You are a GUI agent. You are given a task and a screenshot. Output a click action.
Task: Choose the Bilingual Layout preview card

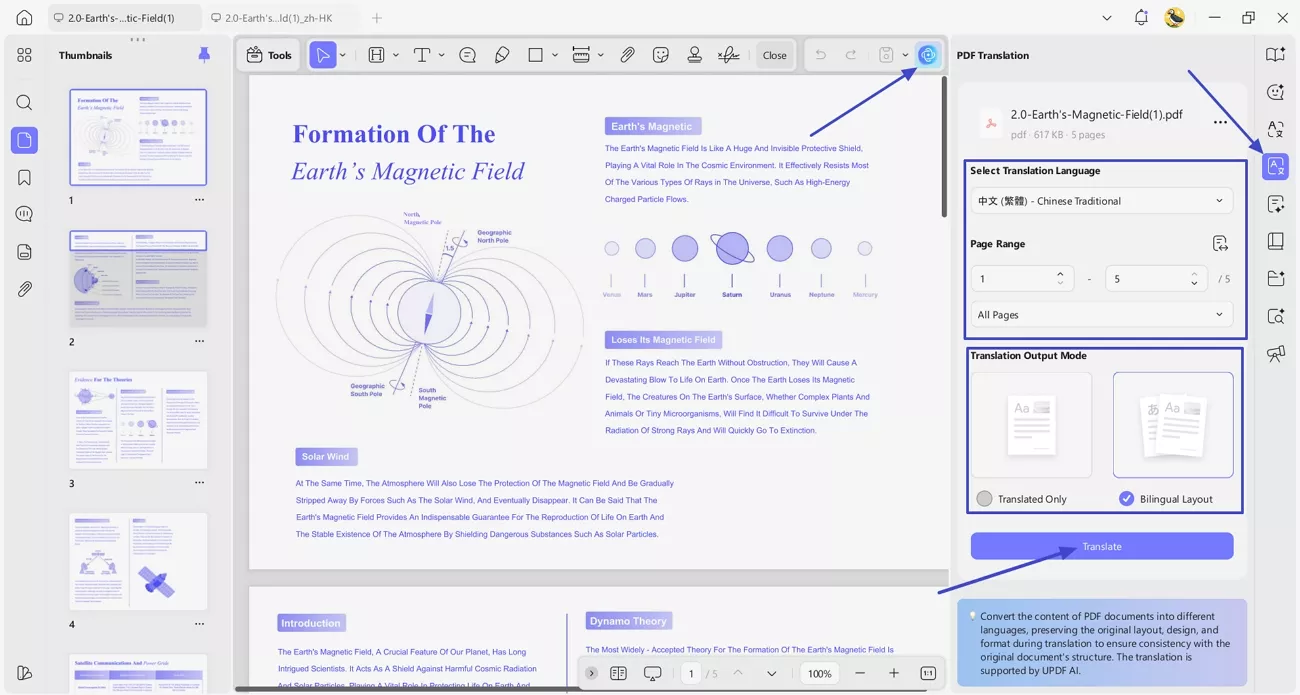(x=1173, y=425)
